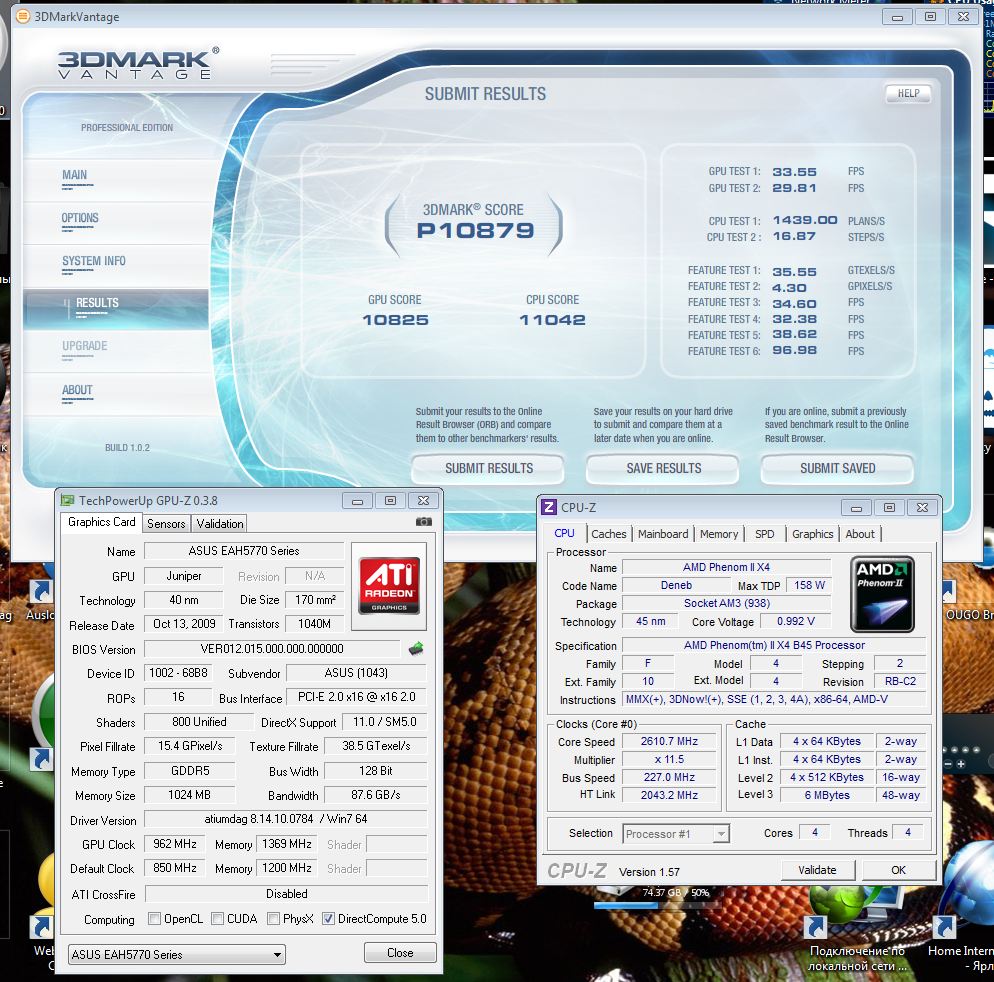Click the GPU score 10825 value
The image size is (994, 982).
[395, 320]
